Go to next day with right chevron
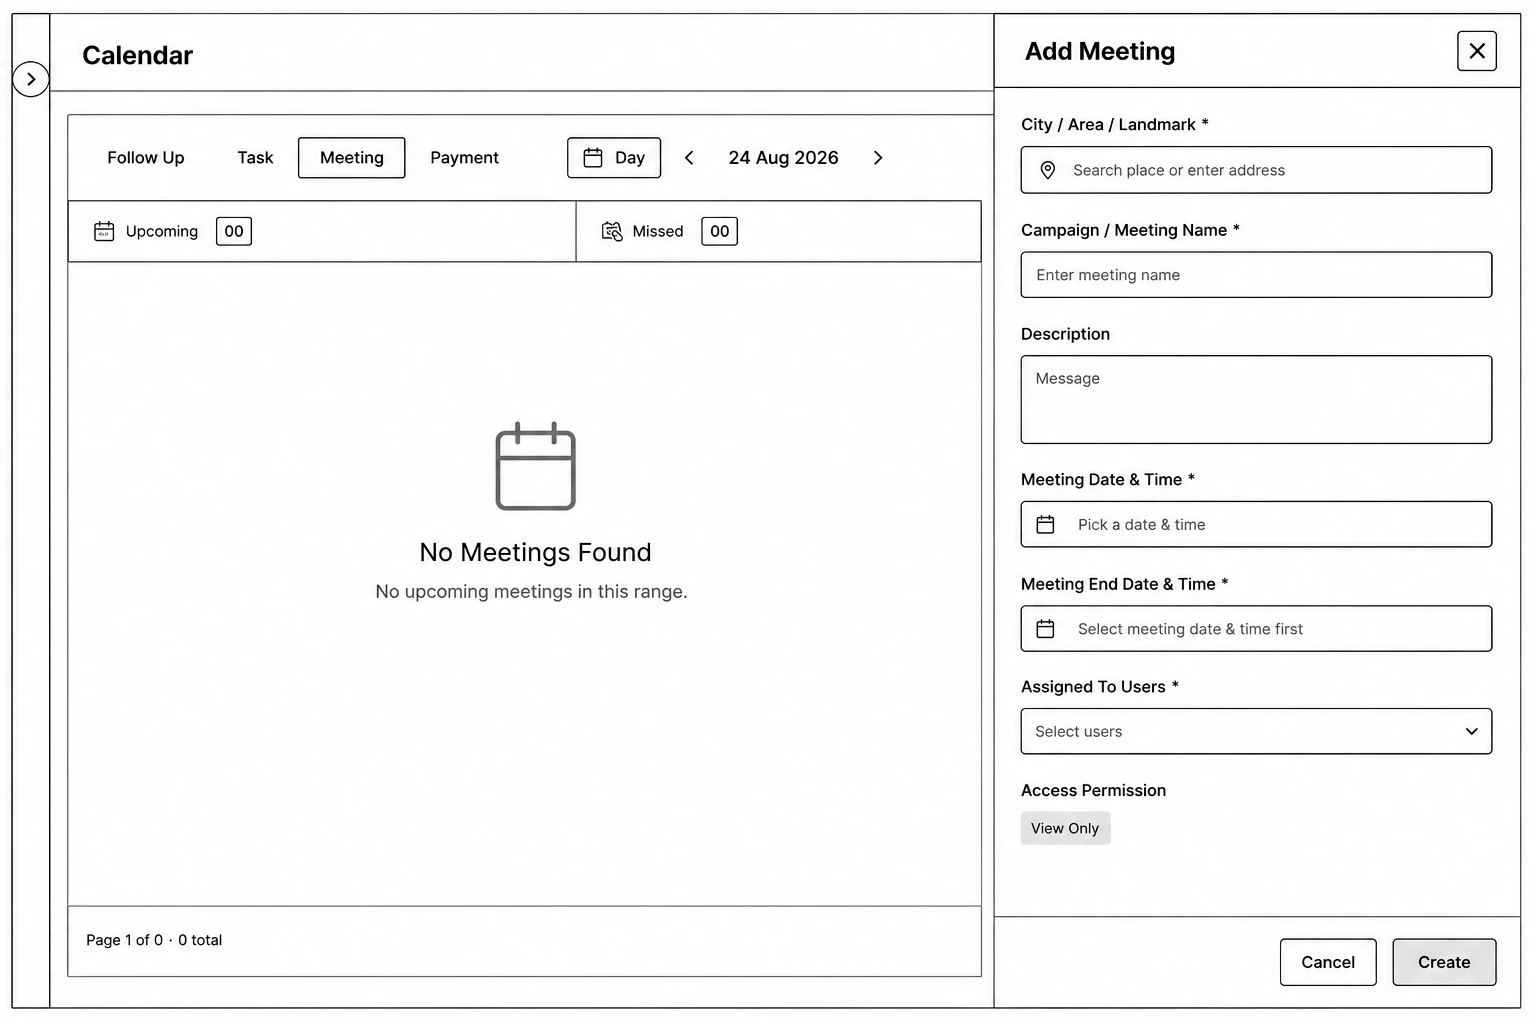The width and height of the screenshot is (1536, 1024). [x=878, y=158]
